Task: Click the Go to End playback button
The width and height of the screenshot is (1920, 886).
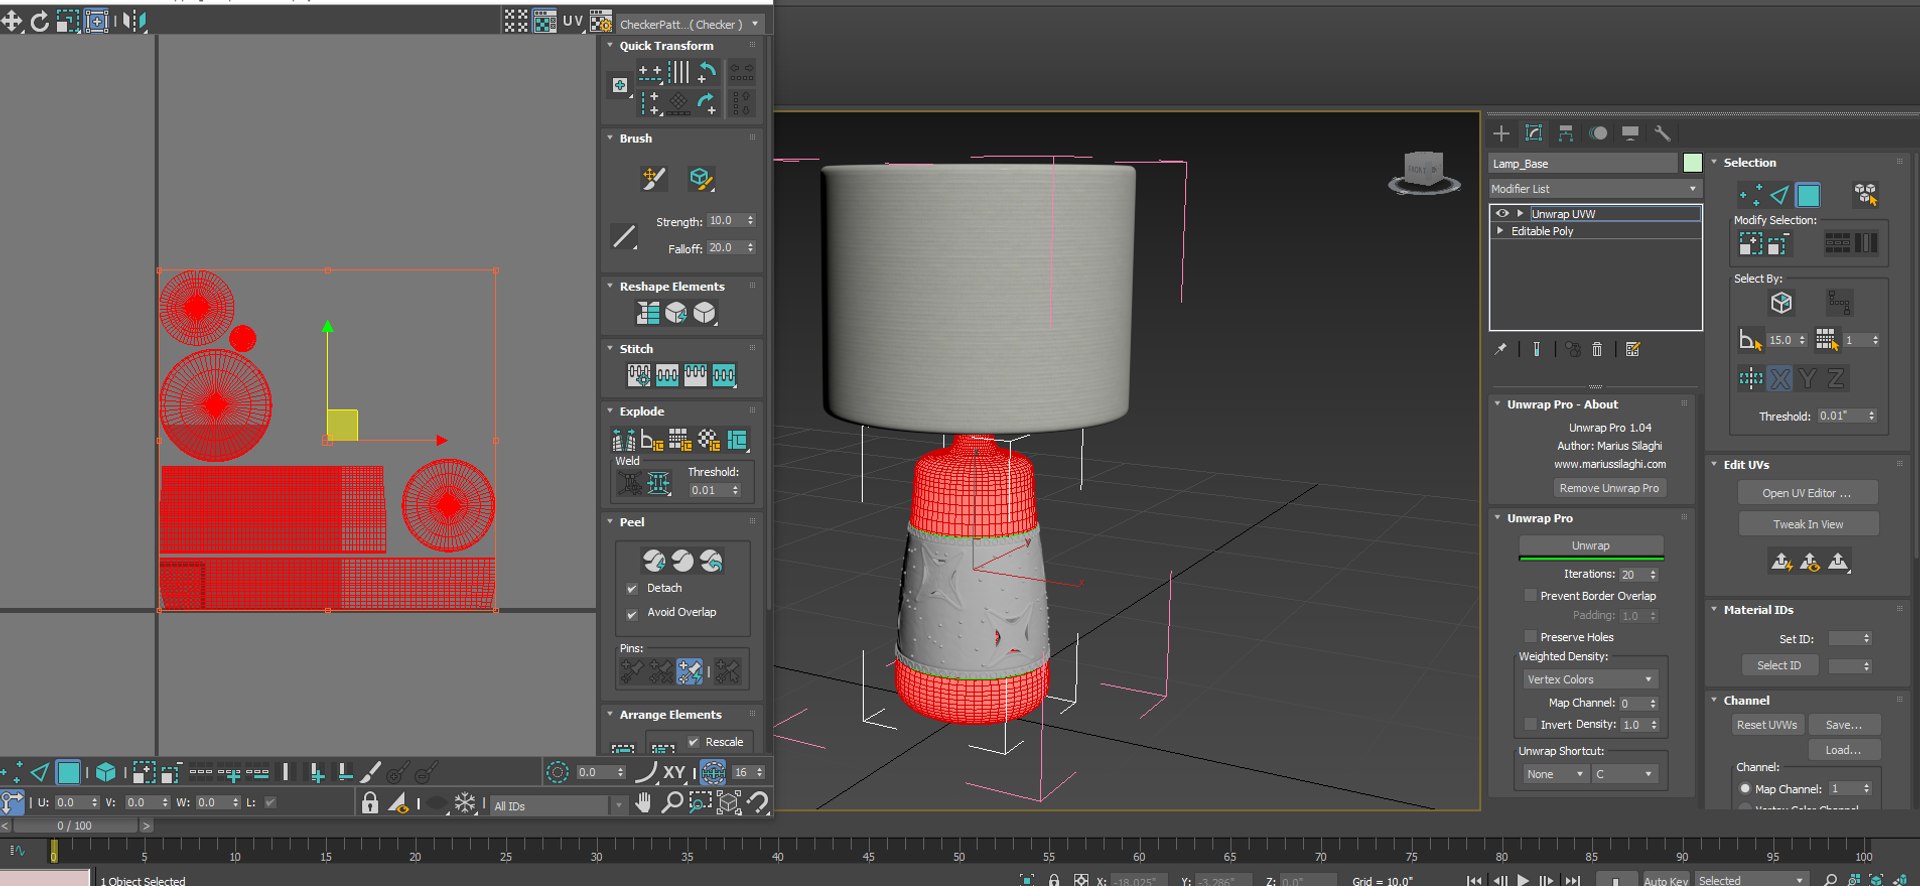Action: [x=1572, y=880]
